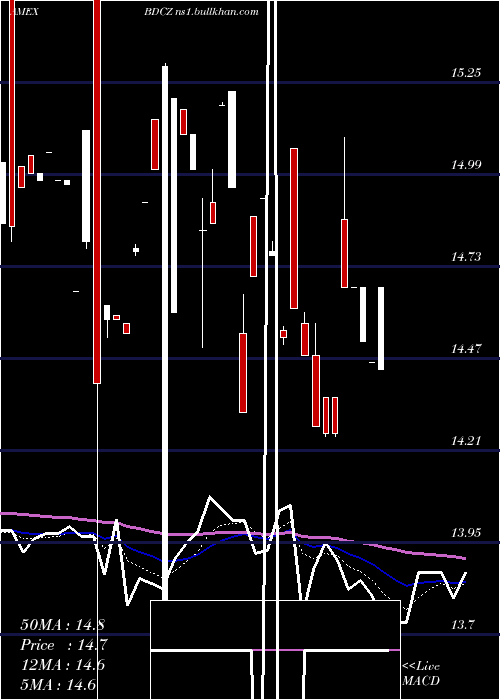Click the 50MA : 14.8 readout
Screen dimensions: 500x700
(62, 625)
